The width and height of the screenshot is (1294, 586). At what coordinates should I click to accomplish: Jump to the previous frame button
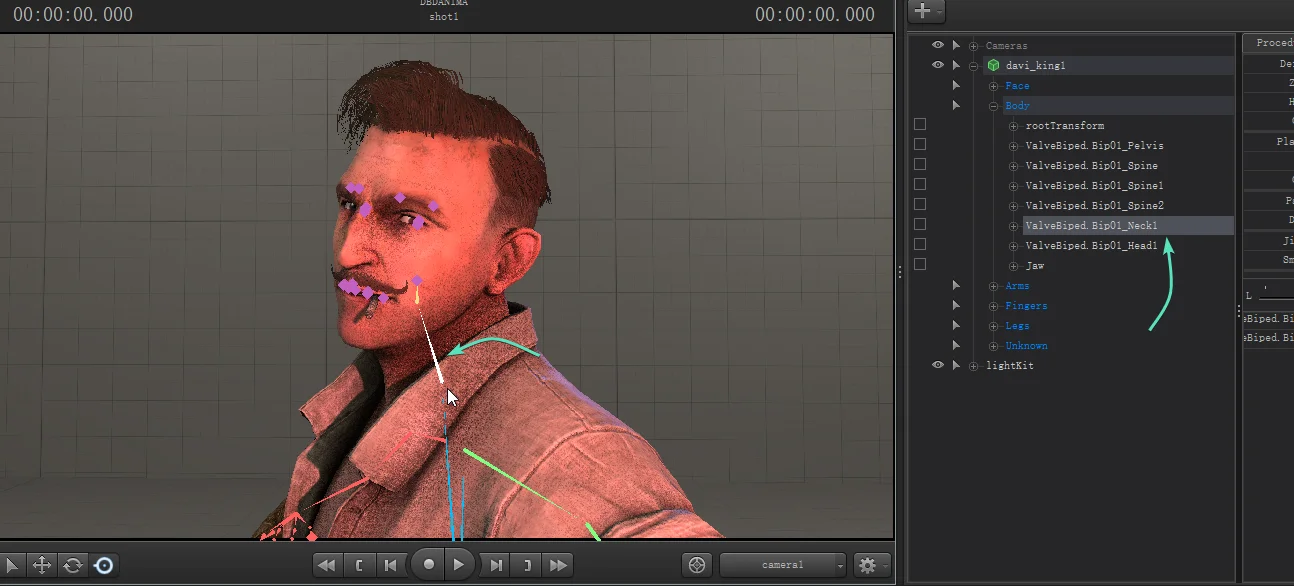tap(390, 565)
